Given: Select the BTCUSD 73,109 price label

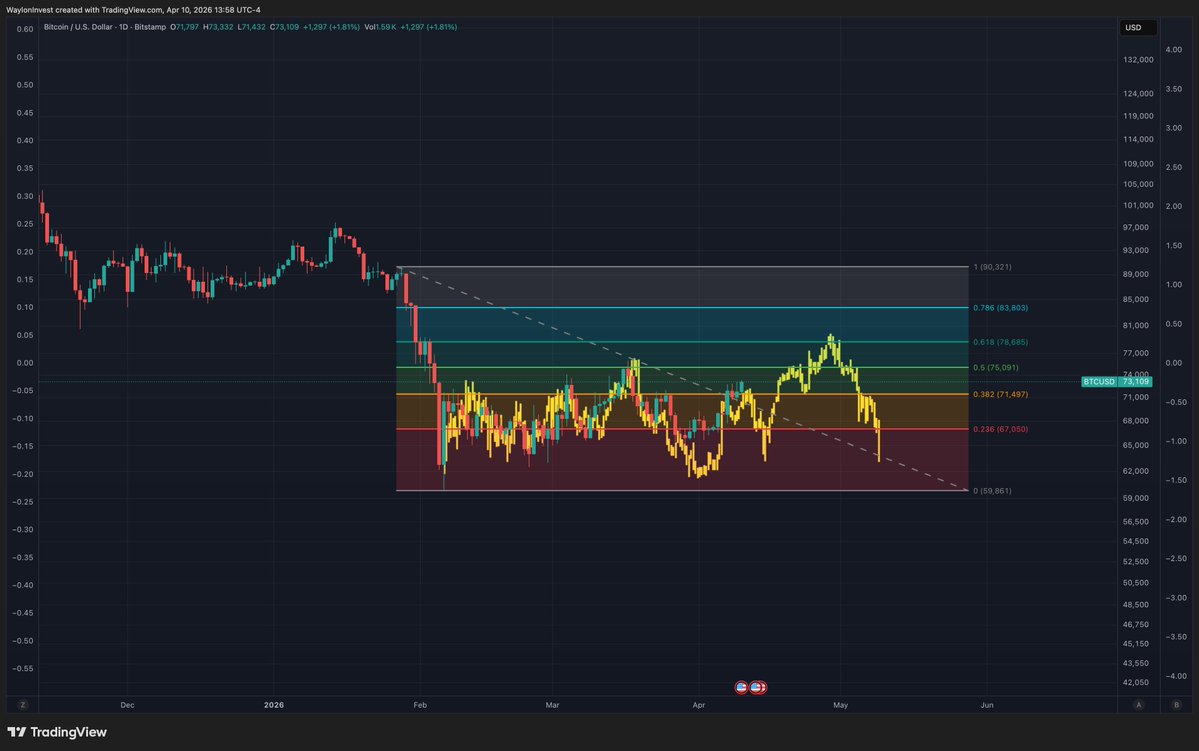Looking at the screenshot, I should pos(1116,382).
